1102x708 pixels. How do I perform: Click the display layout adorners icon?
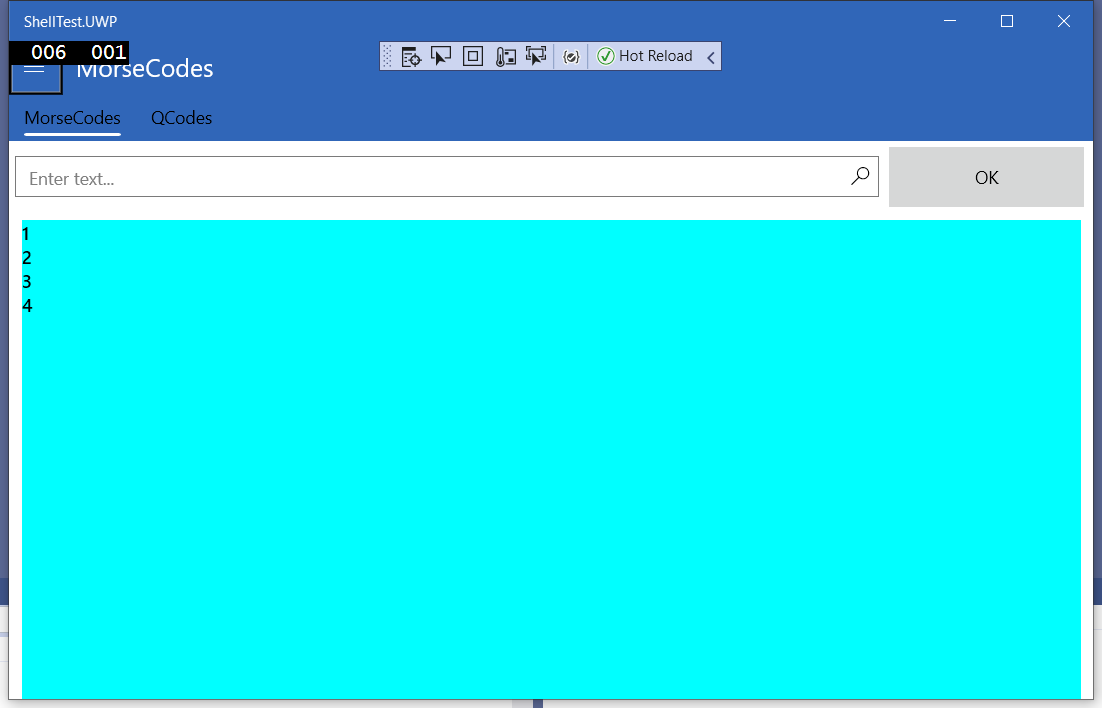[x=471, y=56]
